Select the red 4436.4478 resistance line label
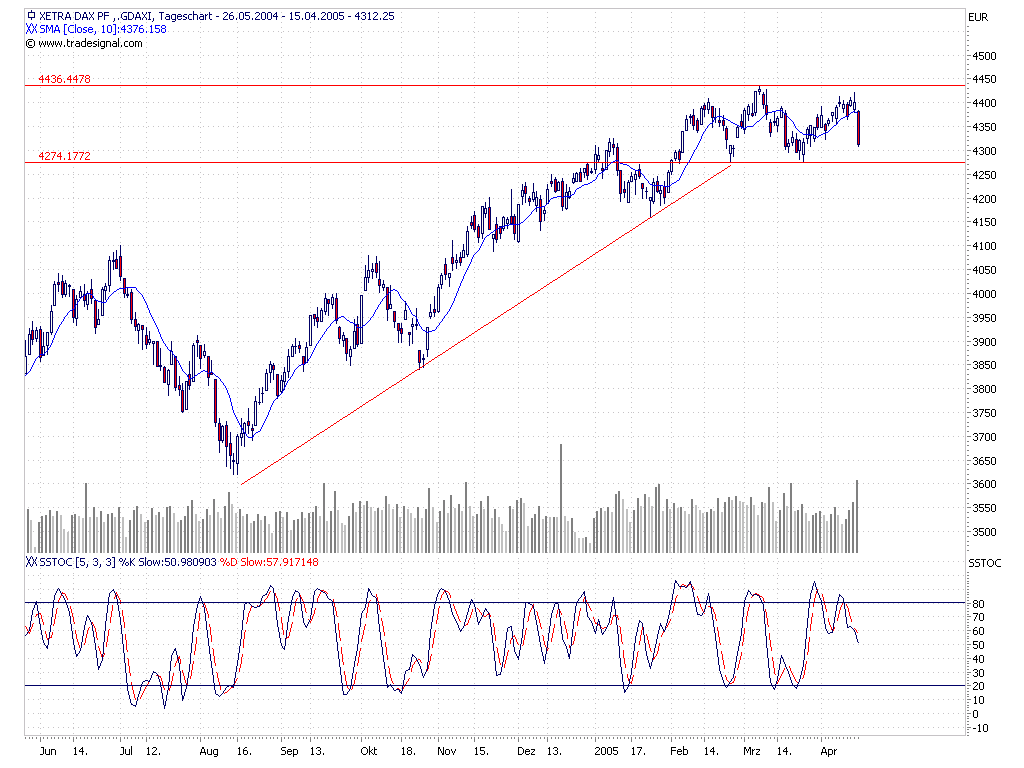The image size is (1024, 768). click(x=65, y=79)
